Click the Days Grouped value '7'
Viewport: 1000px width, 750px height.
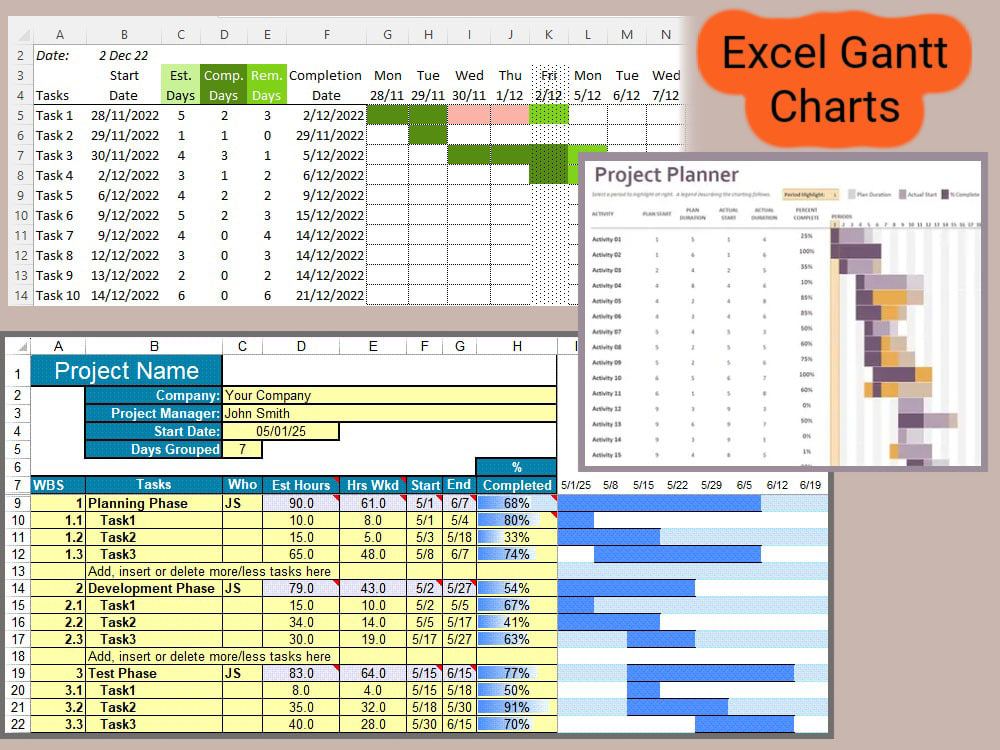tap(242, 450)
